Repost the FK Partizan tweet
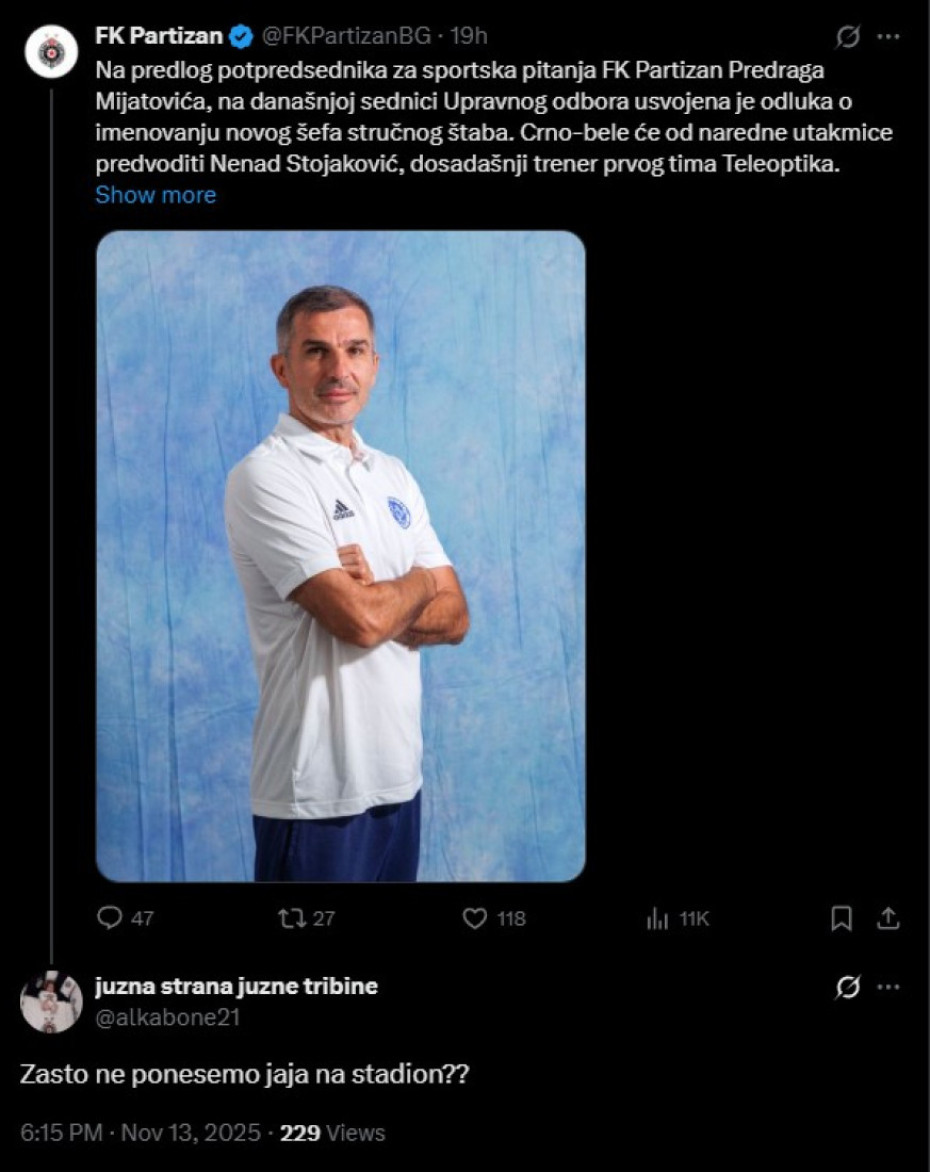 [289, 918]
